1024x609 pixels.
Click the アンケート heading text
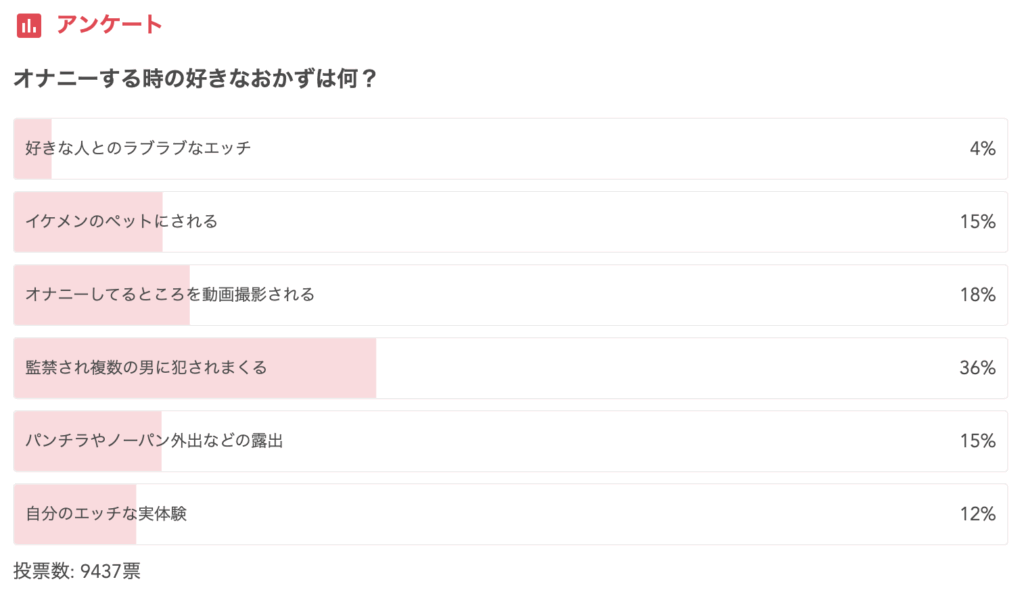click(109, 25)
